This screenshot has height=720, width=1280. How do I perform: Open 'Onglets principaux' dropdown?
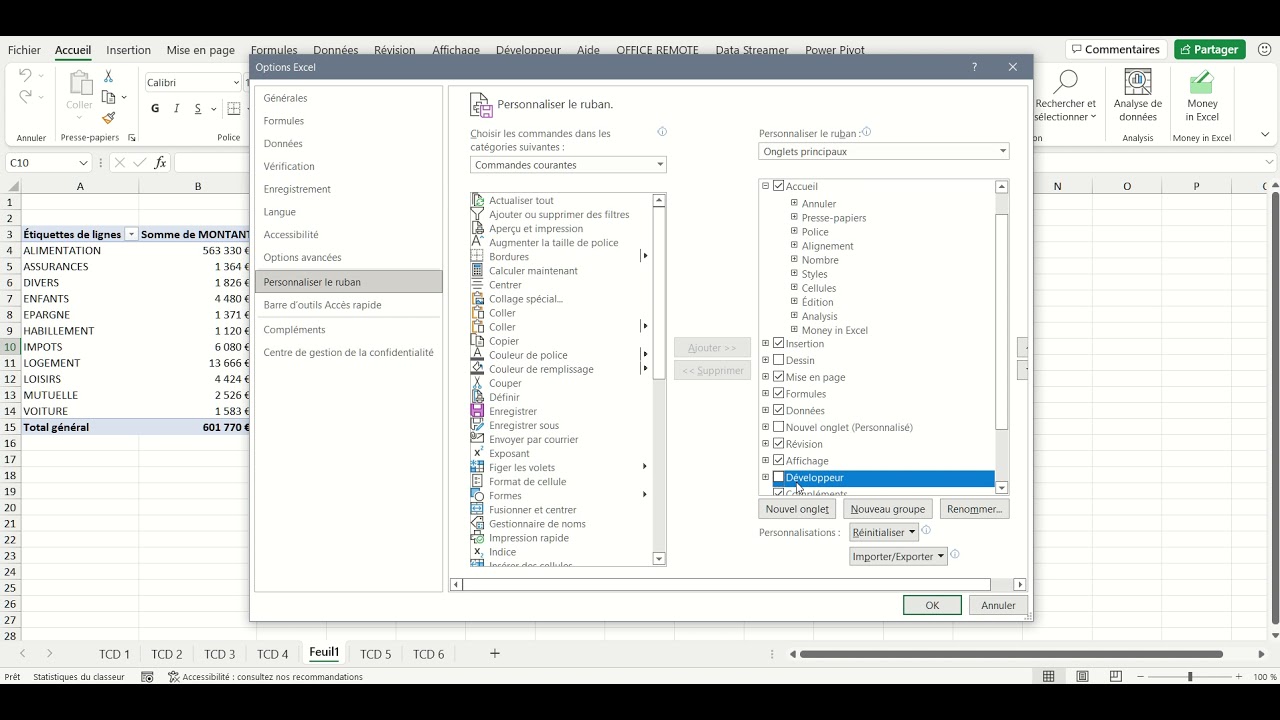point(884,151)
